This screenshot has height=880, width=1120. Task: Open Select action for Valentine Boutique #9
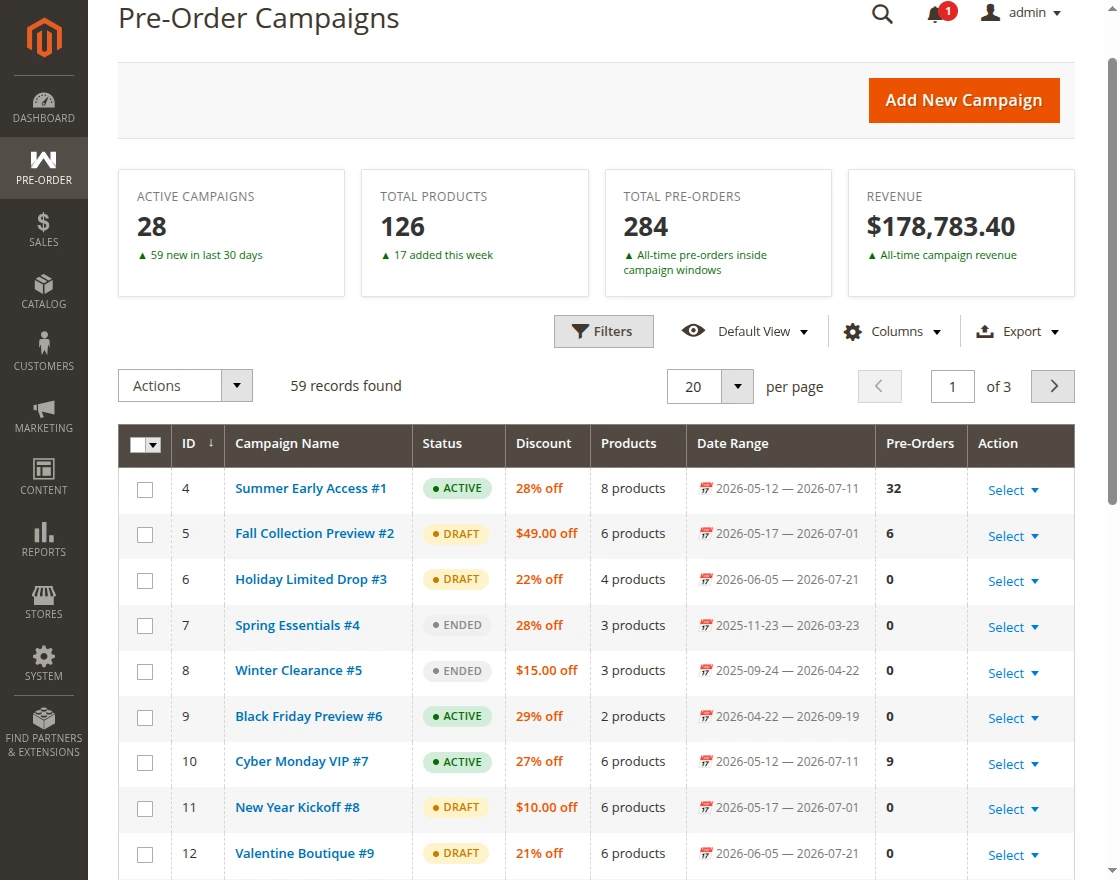pyautogui.click(x=1013, y=855)
